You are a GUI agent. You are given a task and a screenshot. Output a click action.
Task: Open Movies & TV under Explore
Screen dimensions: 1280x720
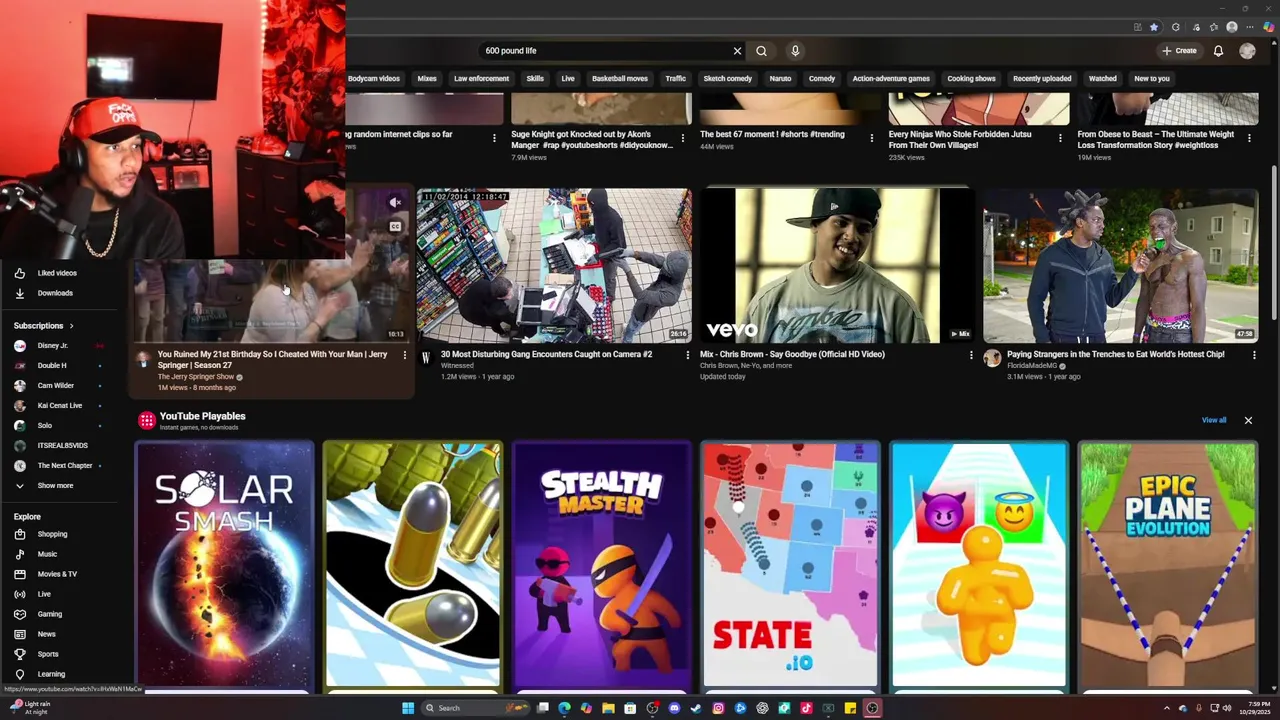pos(57,574)
